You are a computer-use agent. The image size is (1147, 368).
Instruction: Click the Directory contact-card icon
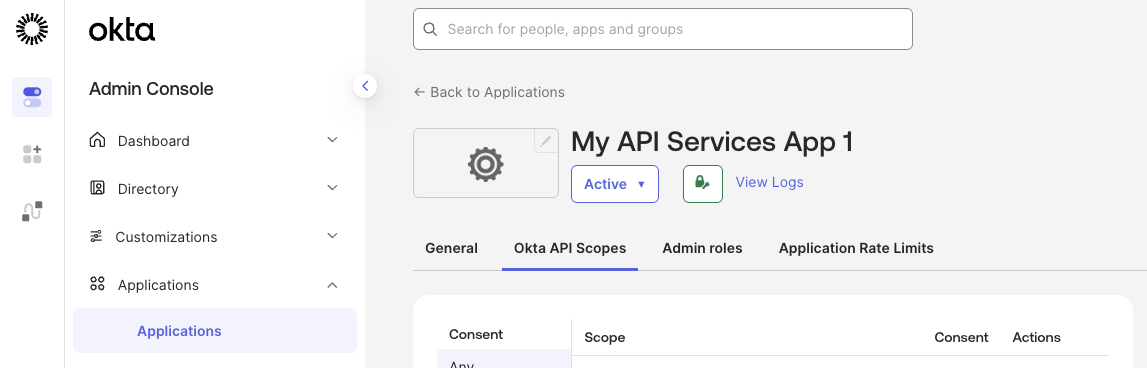pyautogui.click(x=97, y=188)
